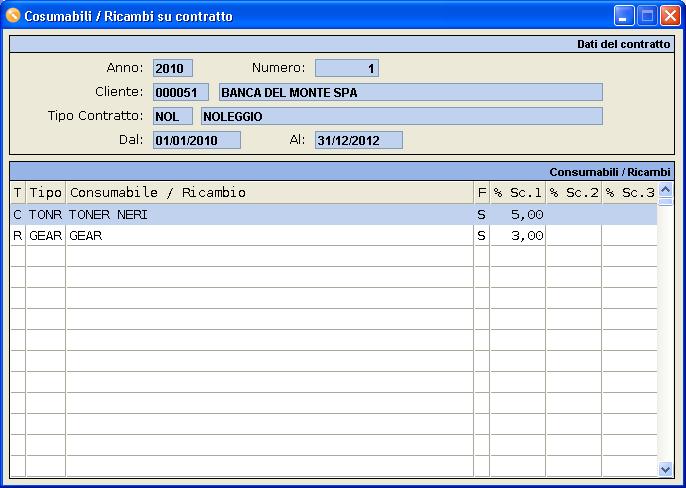Click the S flag in the GEAR row
This screenshot has height=488, width=686.
[482, 235]
